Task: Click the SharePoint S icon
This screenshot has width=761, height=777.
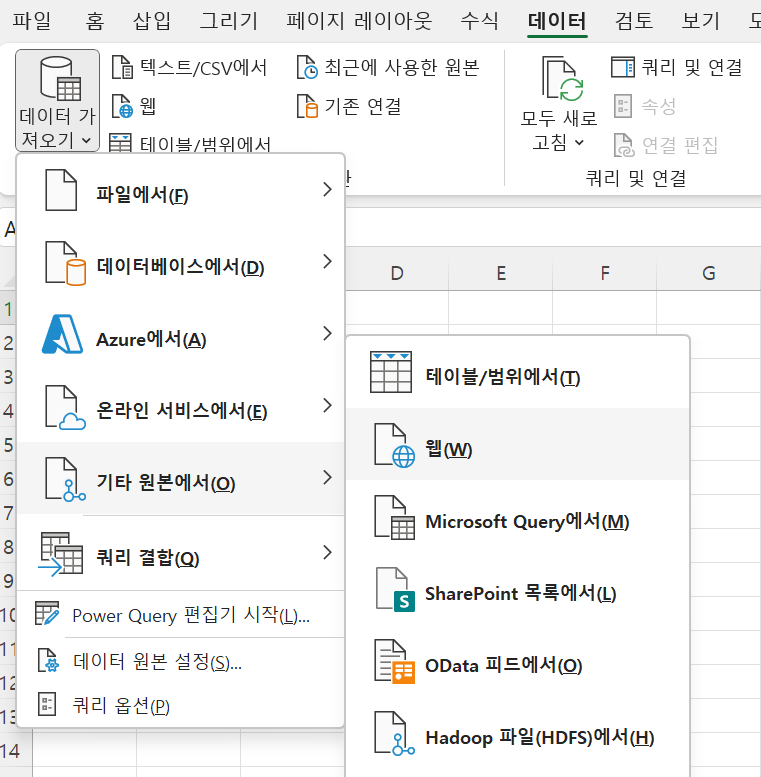Action: pyautogui.click(x=395, y=590)
